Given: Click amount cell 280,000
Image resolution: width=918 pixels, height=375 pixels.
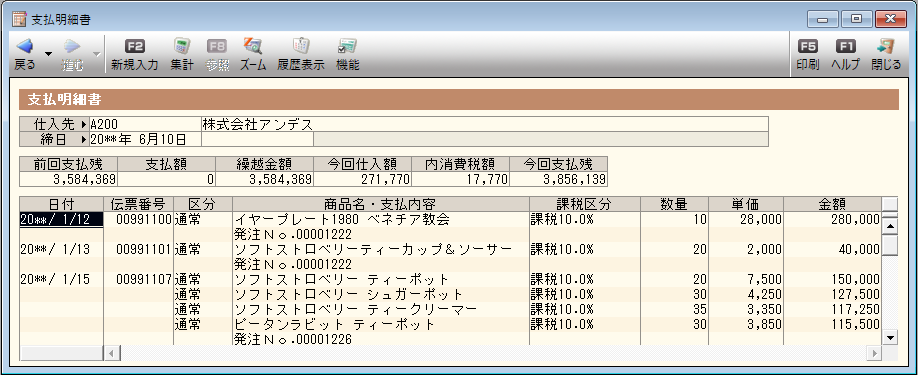Looking at the screenshot, I should tap(832, 219).
